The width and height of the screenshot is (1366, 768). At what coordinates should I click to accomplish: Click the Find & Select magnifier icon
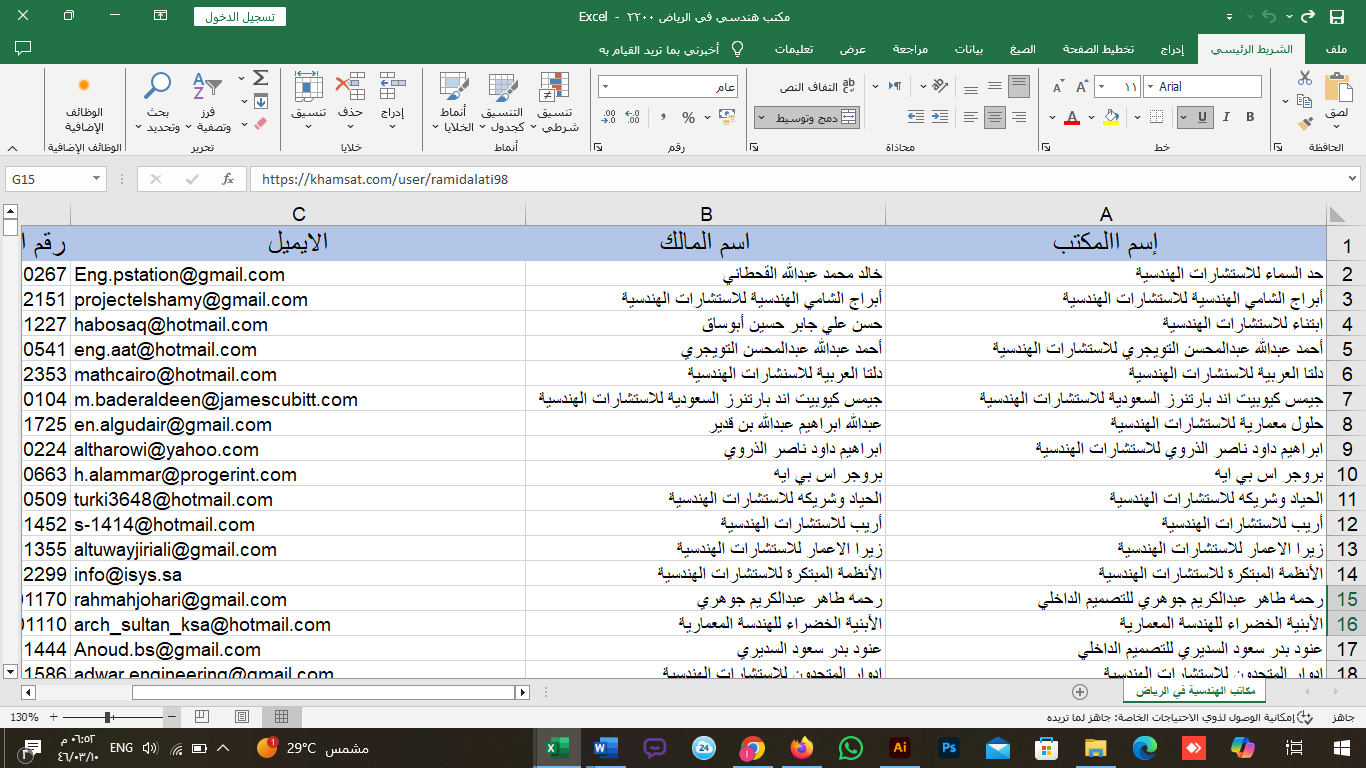pos(158,102)
